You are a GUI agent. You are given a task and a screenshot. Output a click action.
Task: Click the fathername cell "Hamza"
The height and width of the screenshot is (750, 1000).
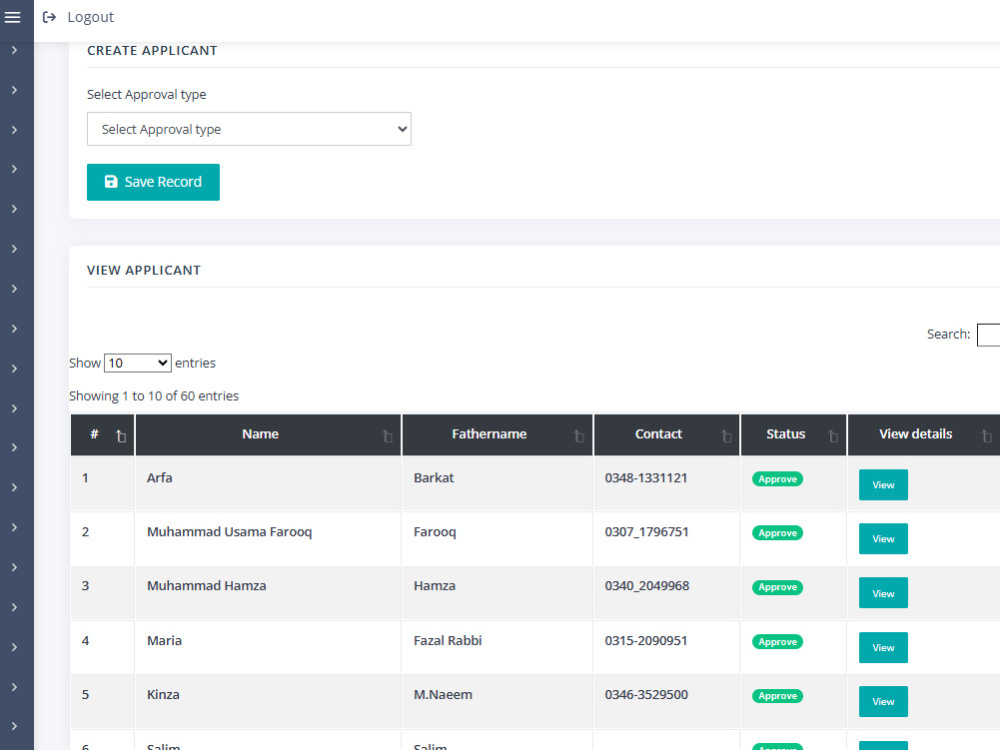(x=434, y=586)
